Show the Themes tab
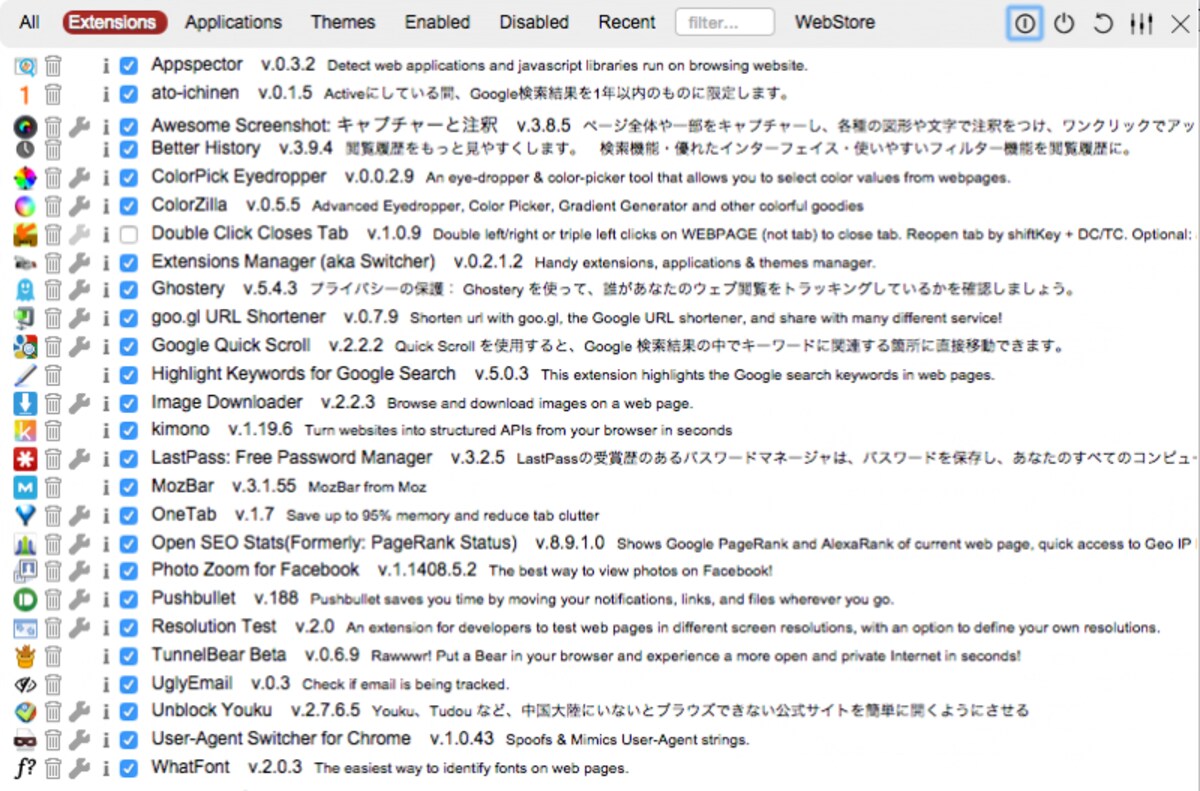The height and width of the screenshot is (791, 1200). [343, 22]
